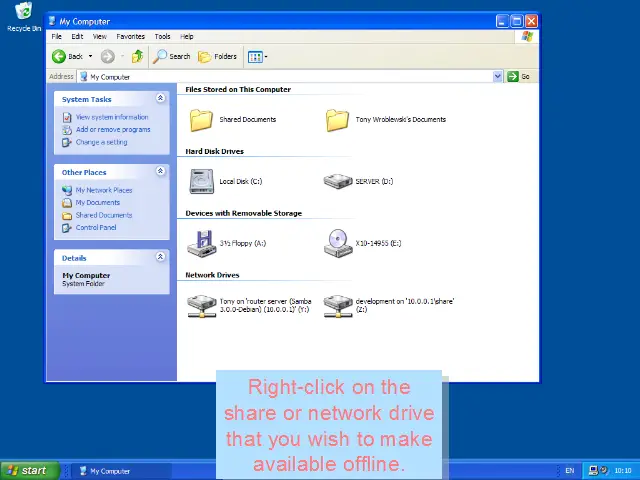Collapse the Details panel

[160, 258]
